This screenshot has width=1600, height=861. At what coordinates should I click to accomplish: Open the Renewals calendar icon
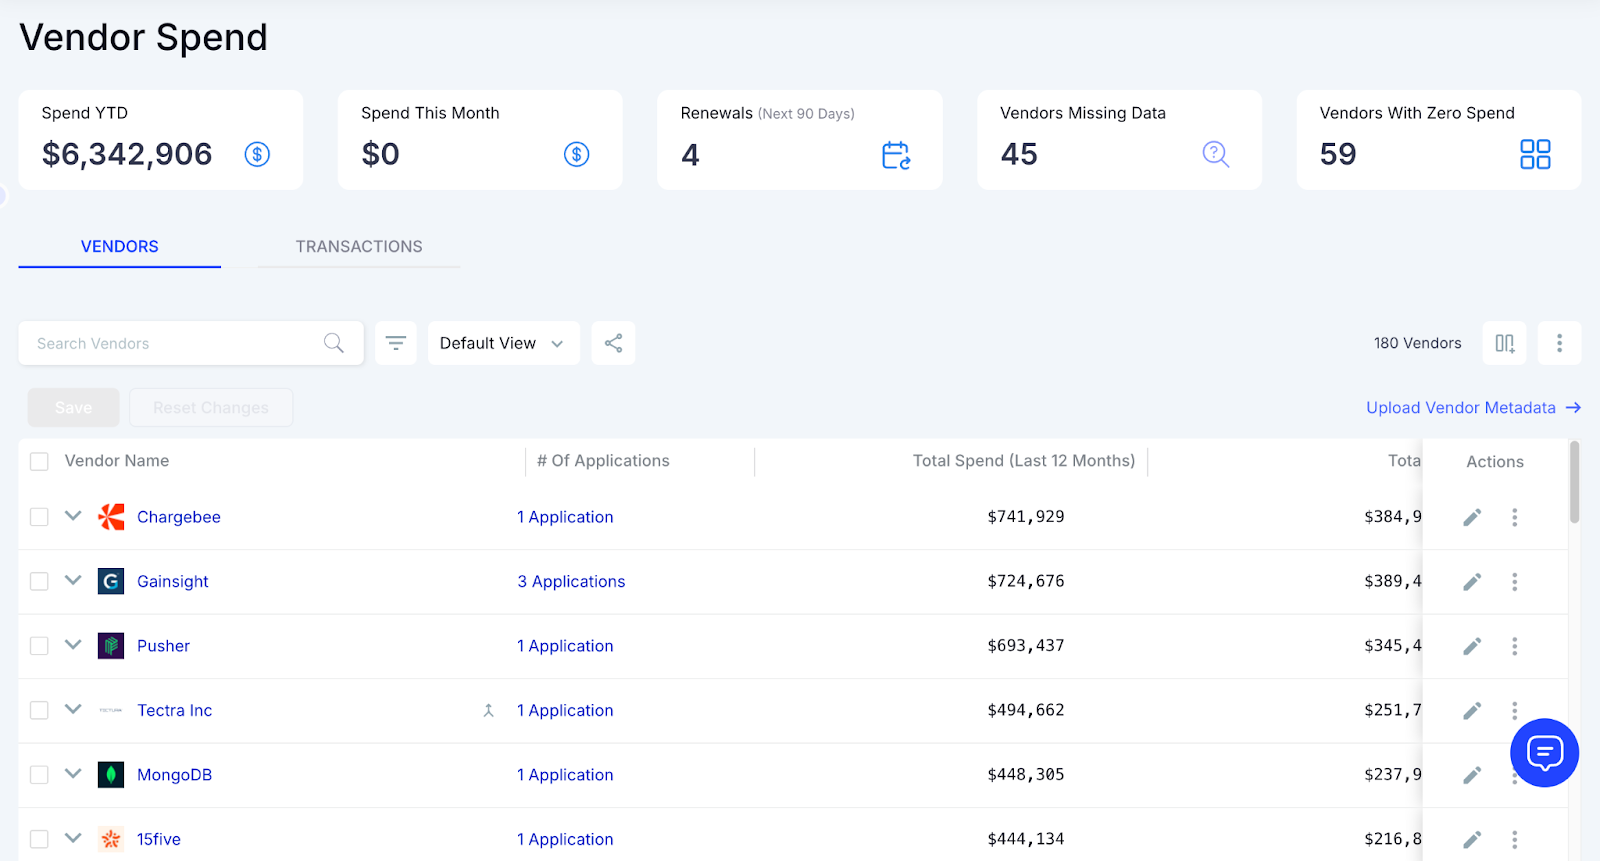tap(896, 155)
